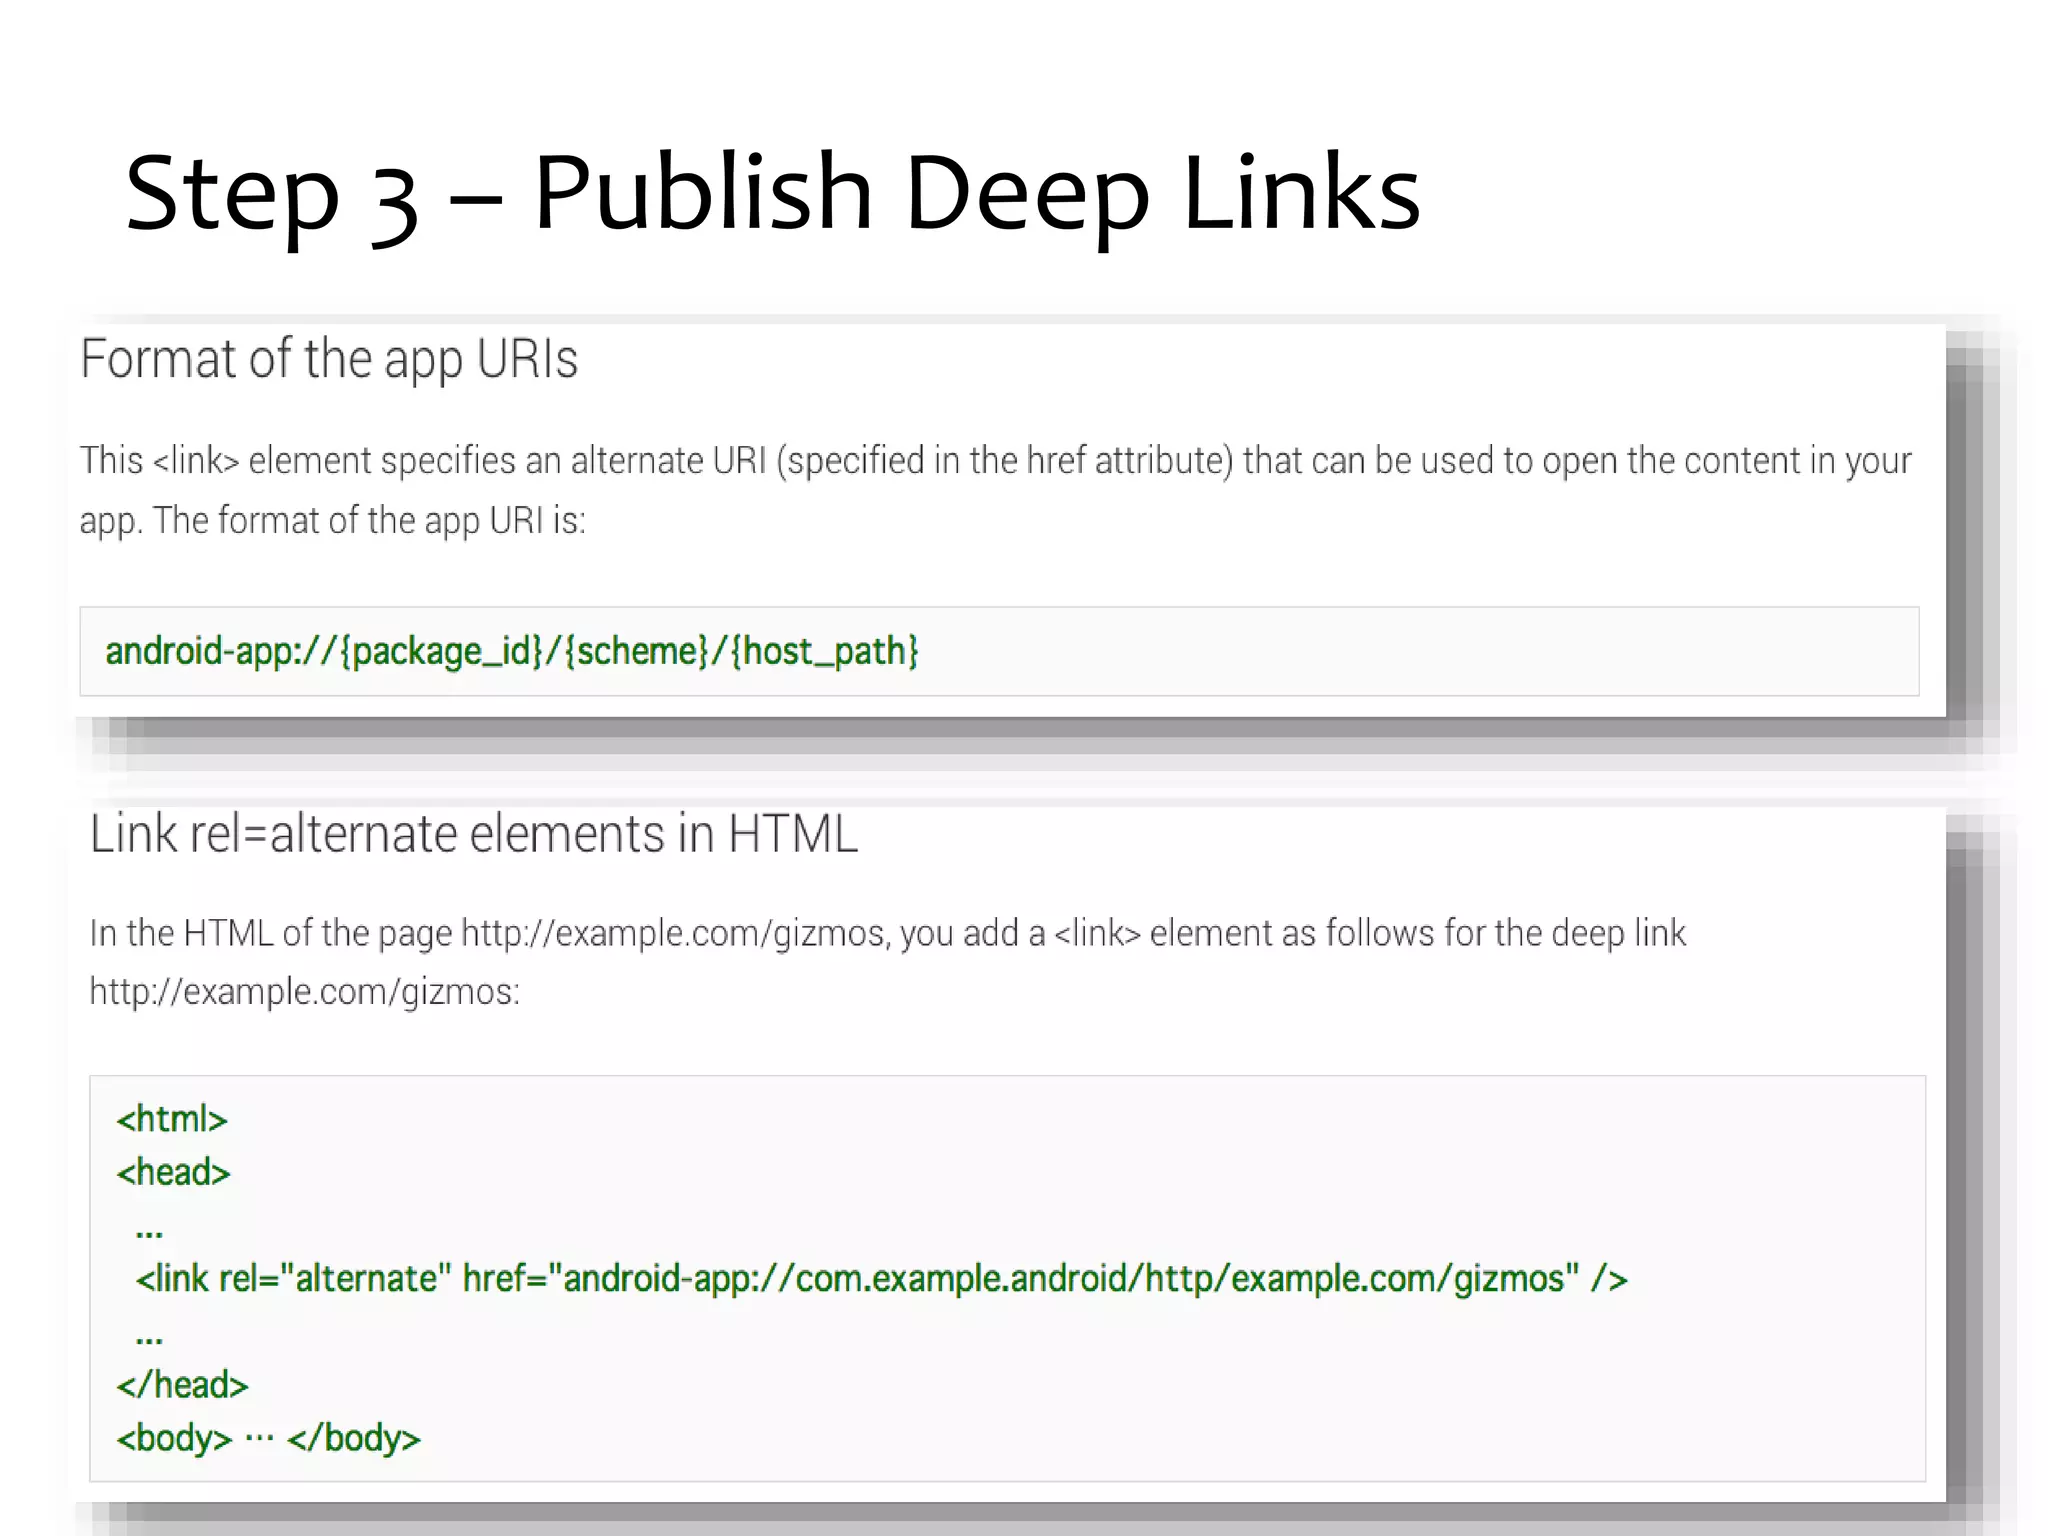Image resolution: width=2048 pixels, height=1536 pixels.
Task: Click the '<link rel="alternate" href=...' code line
Action: 882,1279
